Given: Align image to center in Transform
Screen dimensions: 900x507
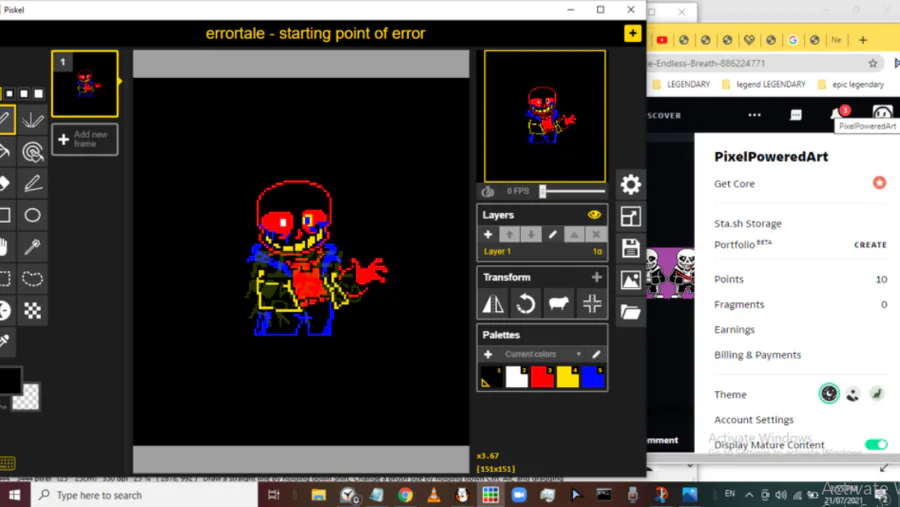Looking at the screenshot, I should [x=591, y=303].
